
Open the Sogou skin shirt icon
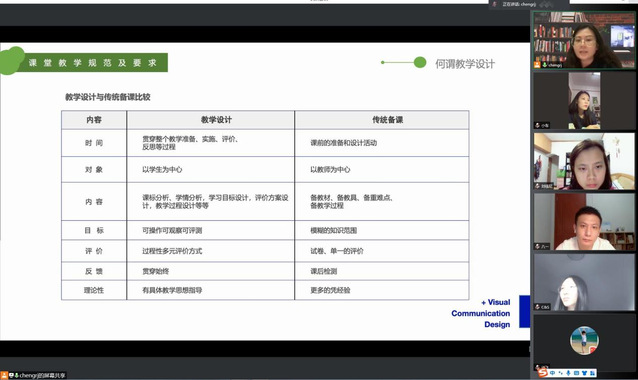click(584, 373)
